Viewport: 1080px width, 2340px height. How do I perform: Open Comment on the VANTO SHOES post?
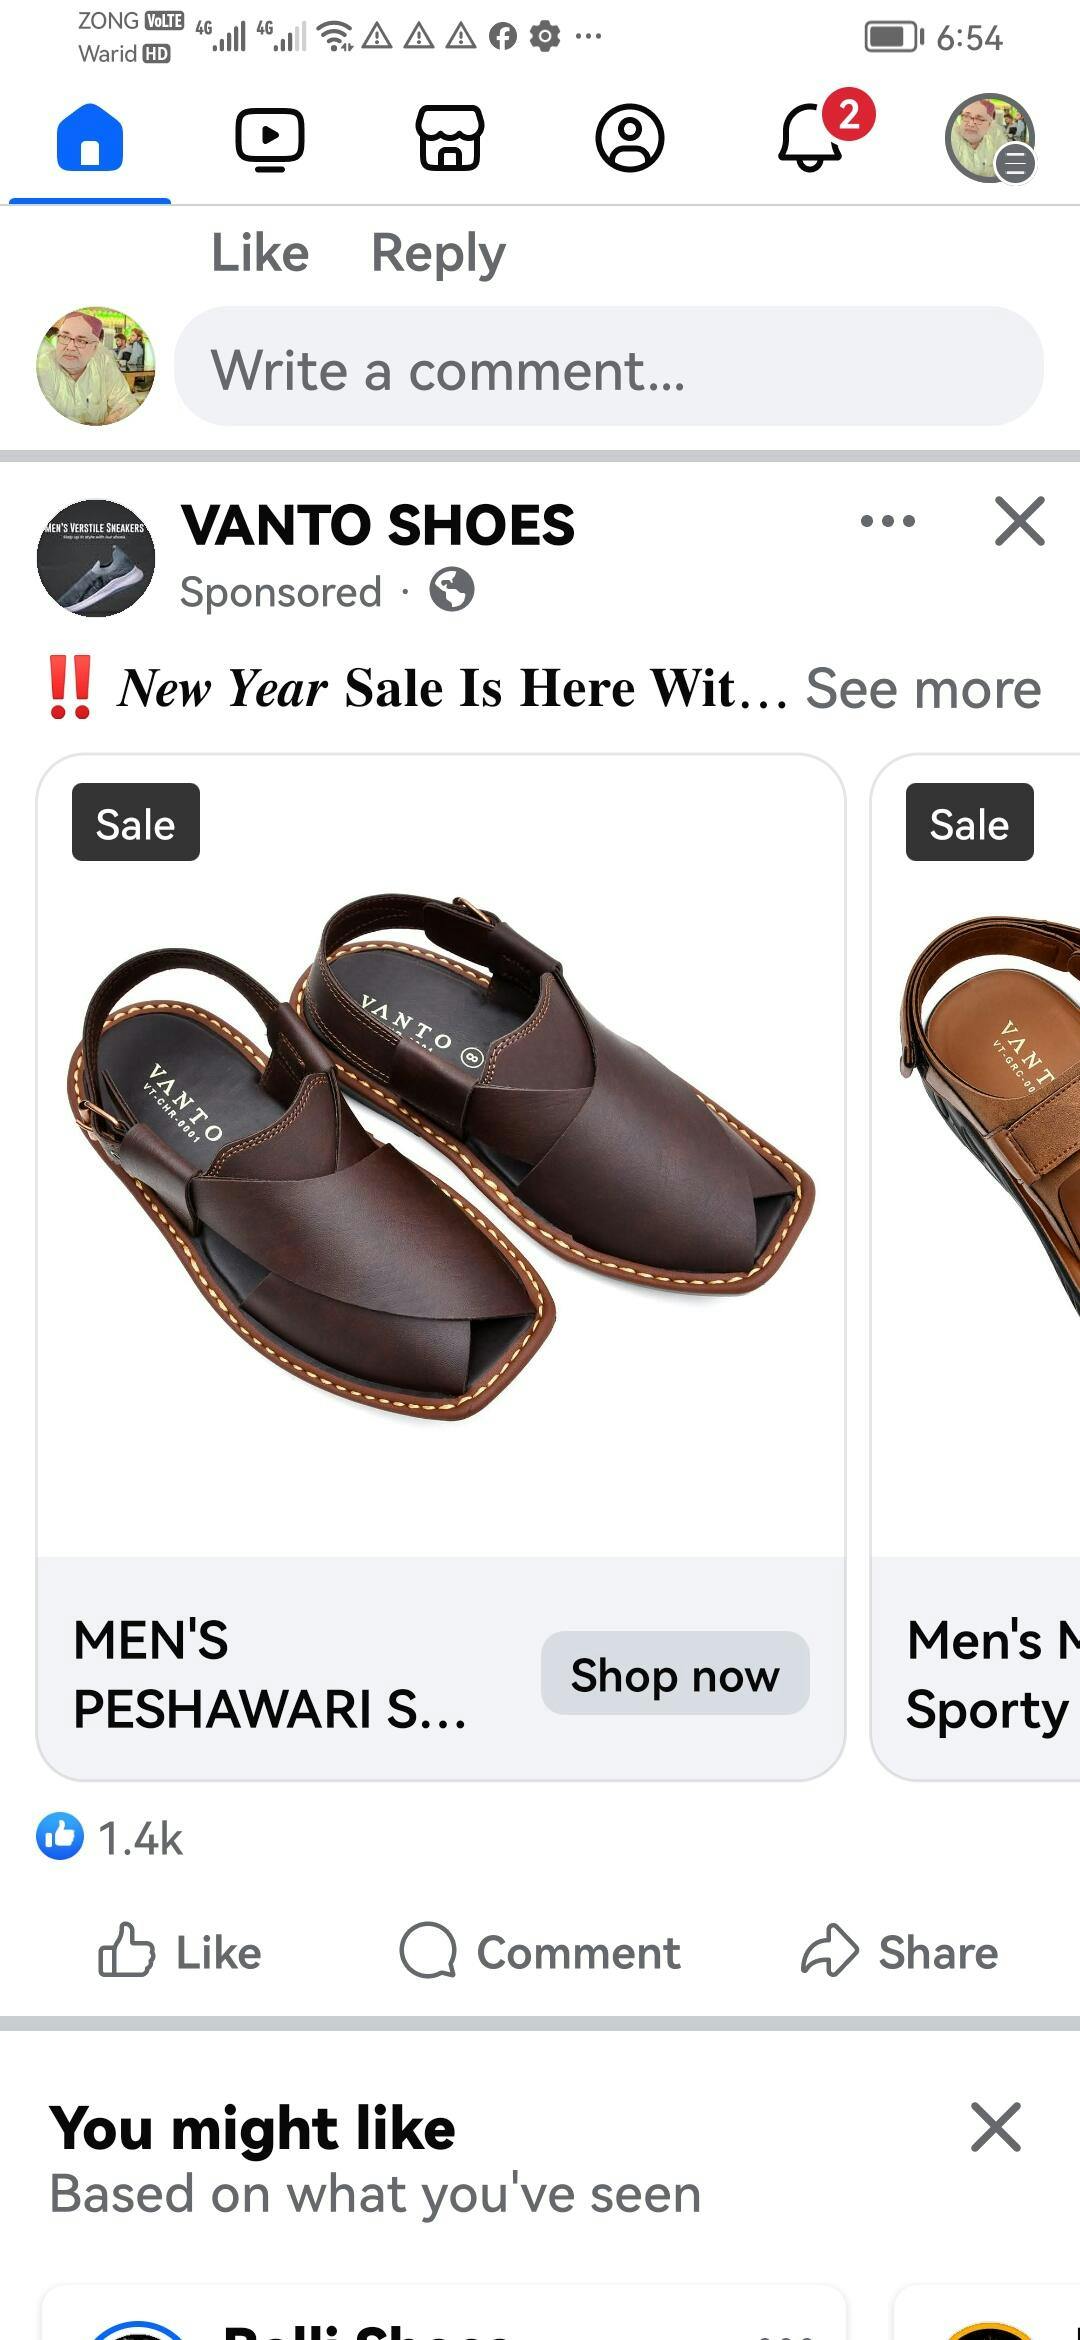(x=540, y=1953)
